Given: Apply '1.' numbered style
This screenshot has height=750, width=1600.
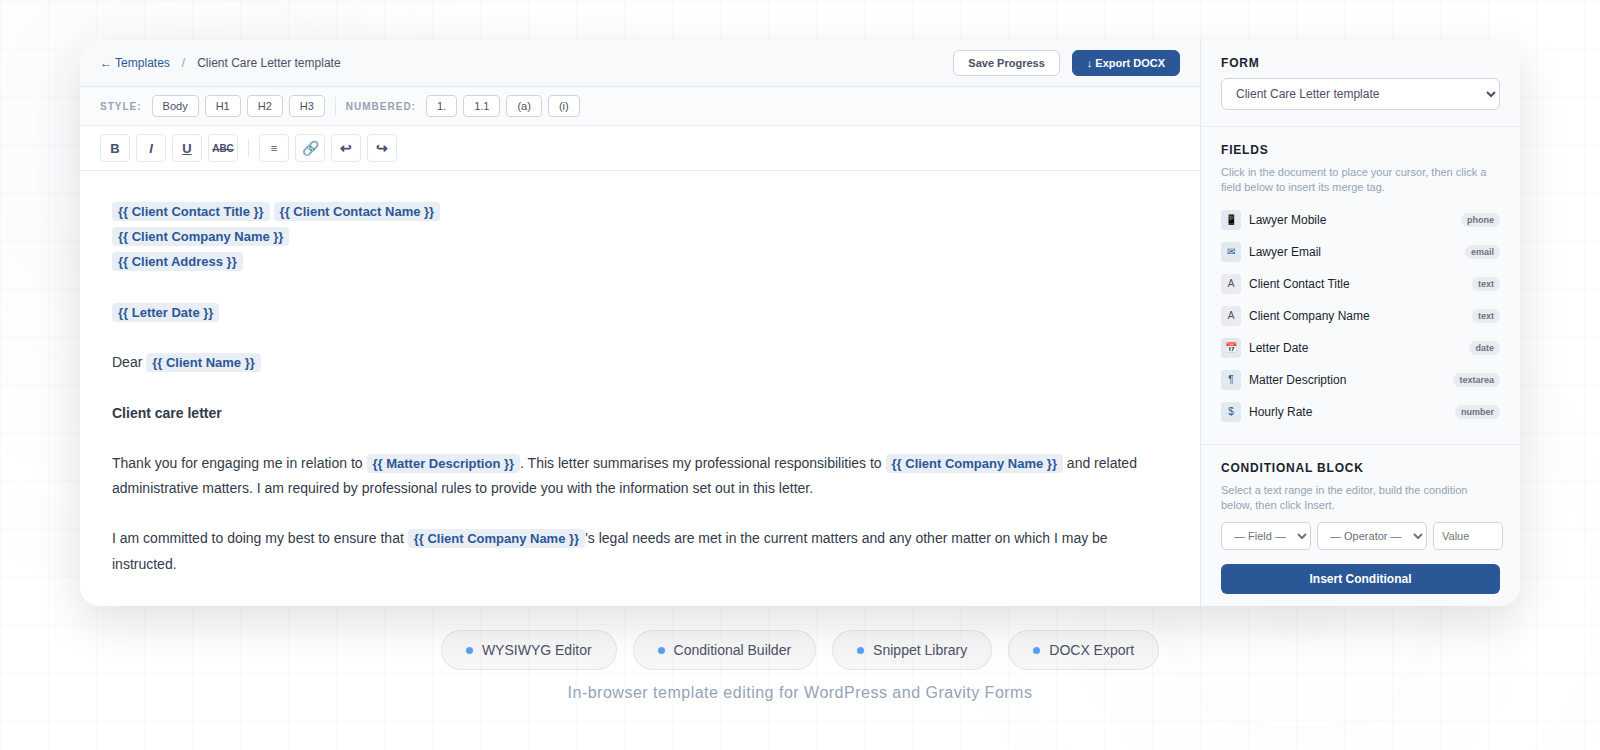Looking at the screenshot, I should tap(441, 106).
